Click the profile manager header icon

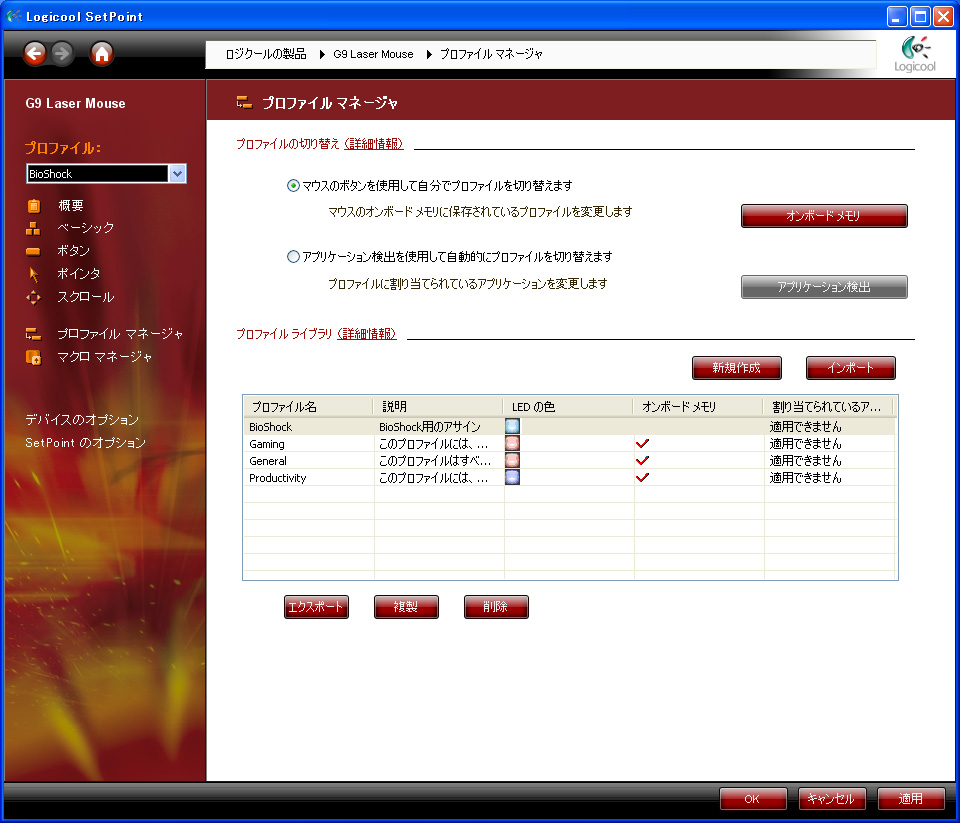(x=244, y=102)
